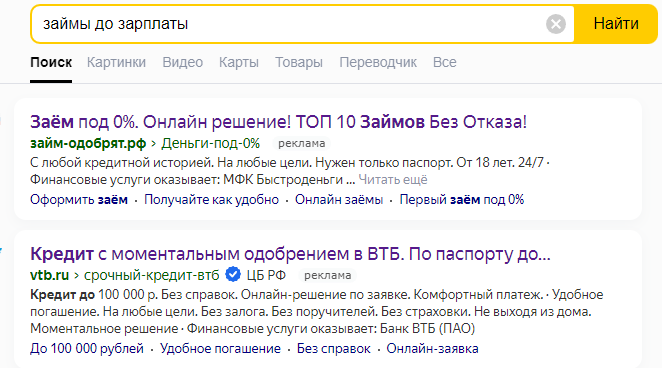Click the реклама label on the first ad
This screenshot has width=662, height=368.
301,143
